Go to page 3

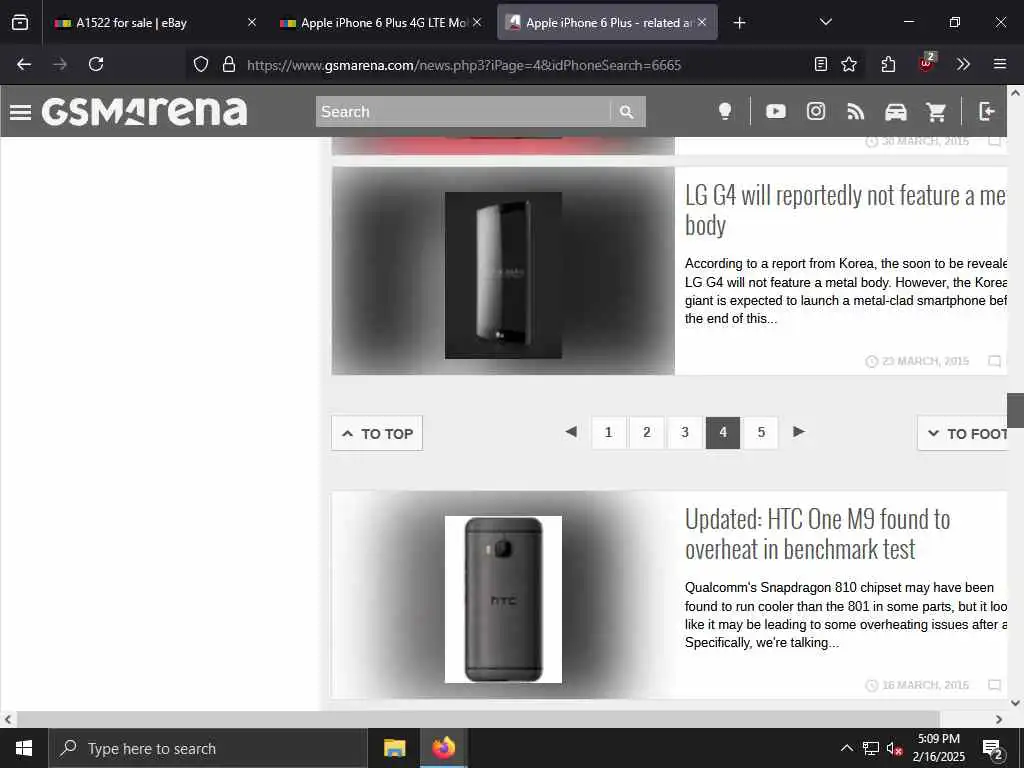(684, 432)
